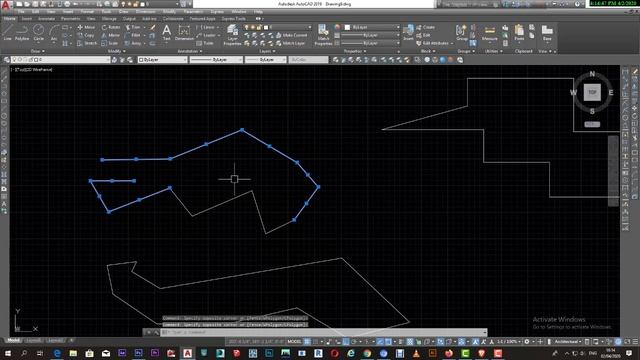Image resolution: width=640 pixels, height=360 pixels.
Task: Select the Circle tool
Action: (38, 32)
